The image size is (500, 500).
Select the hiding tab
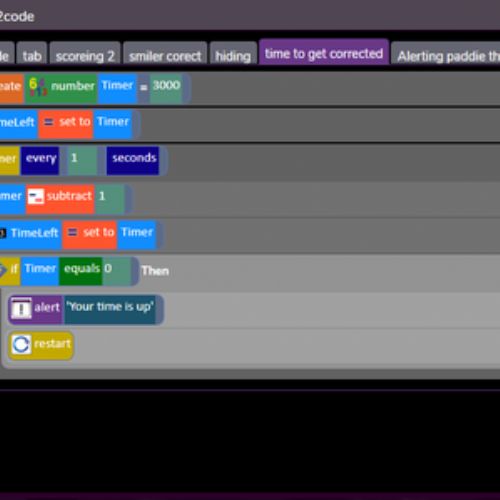(x=233, y=54)
